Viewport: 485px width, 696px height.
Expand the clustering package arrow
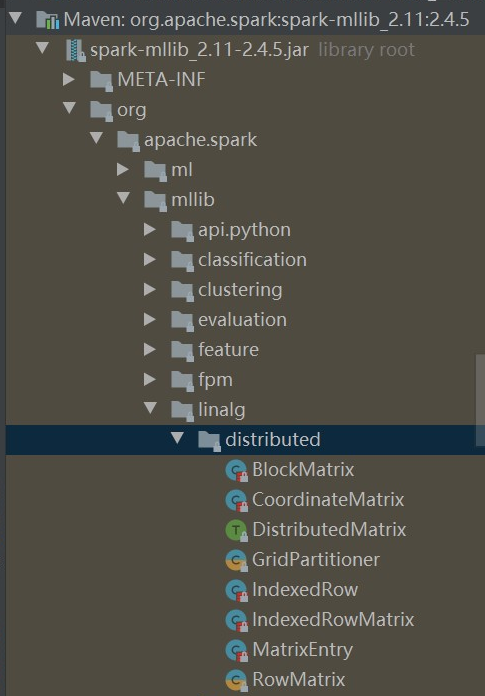150,289
